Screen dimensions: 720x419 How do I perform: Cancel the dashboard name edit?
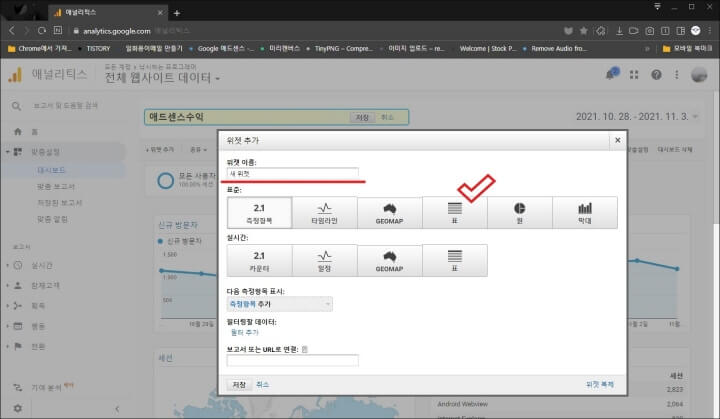click(388, 117)
